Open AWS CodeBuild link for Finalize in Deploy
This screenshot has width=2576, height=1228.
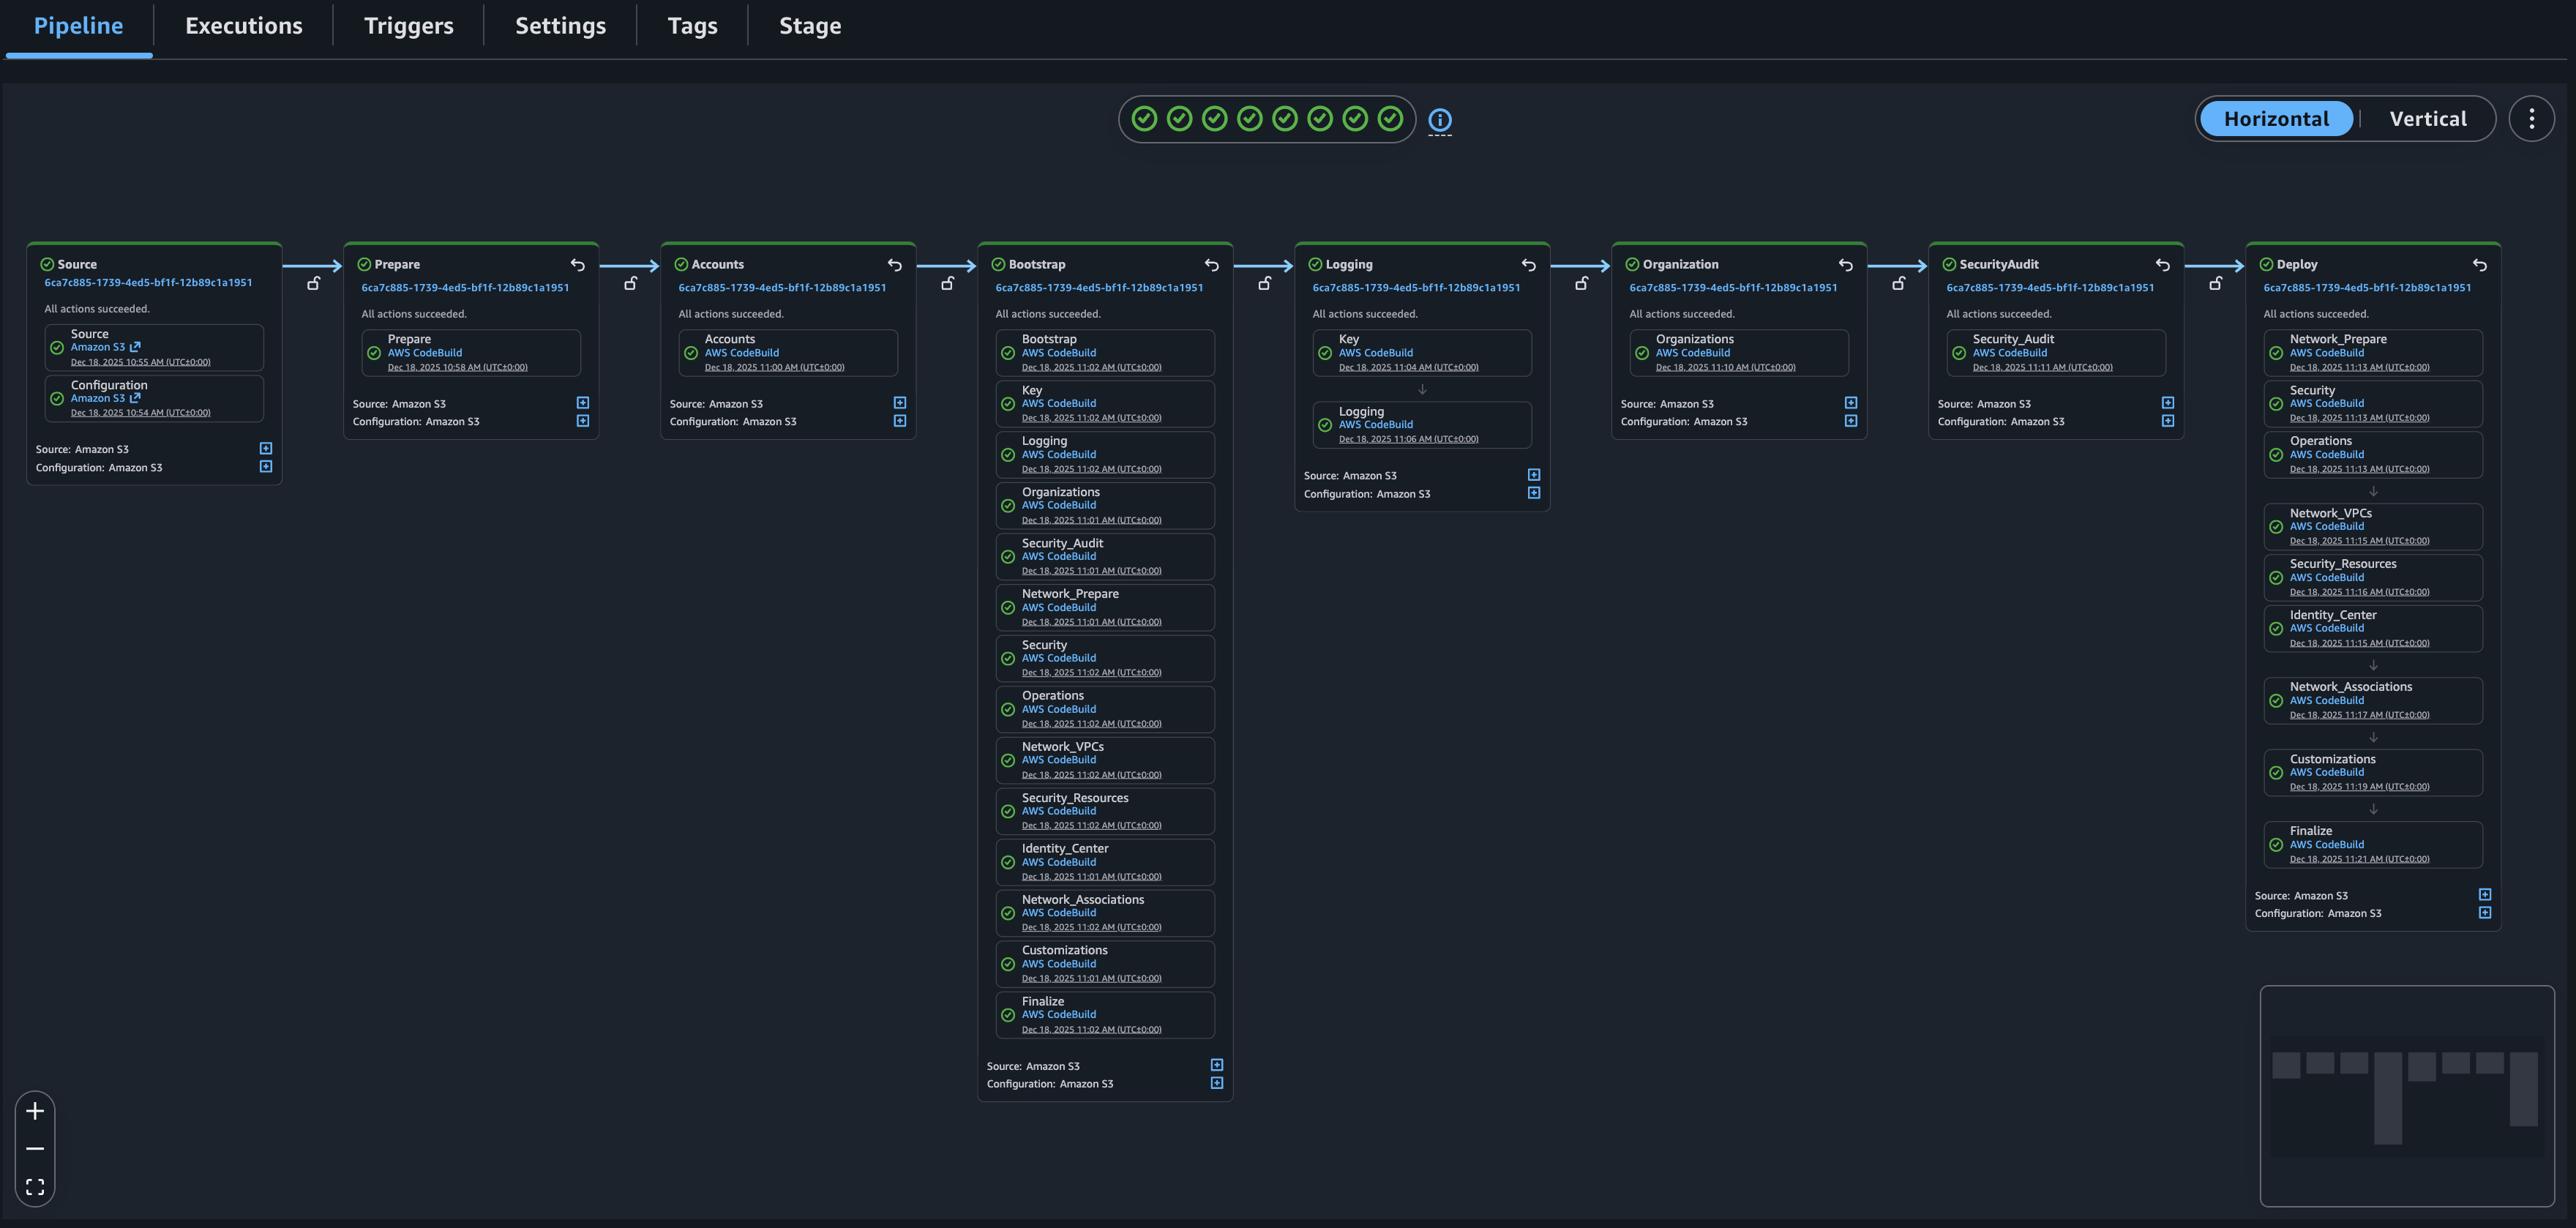pyautogui.click(x=2326, y=845)
